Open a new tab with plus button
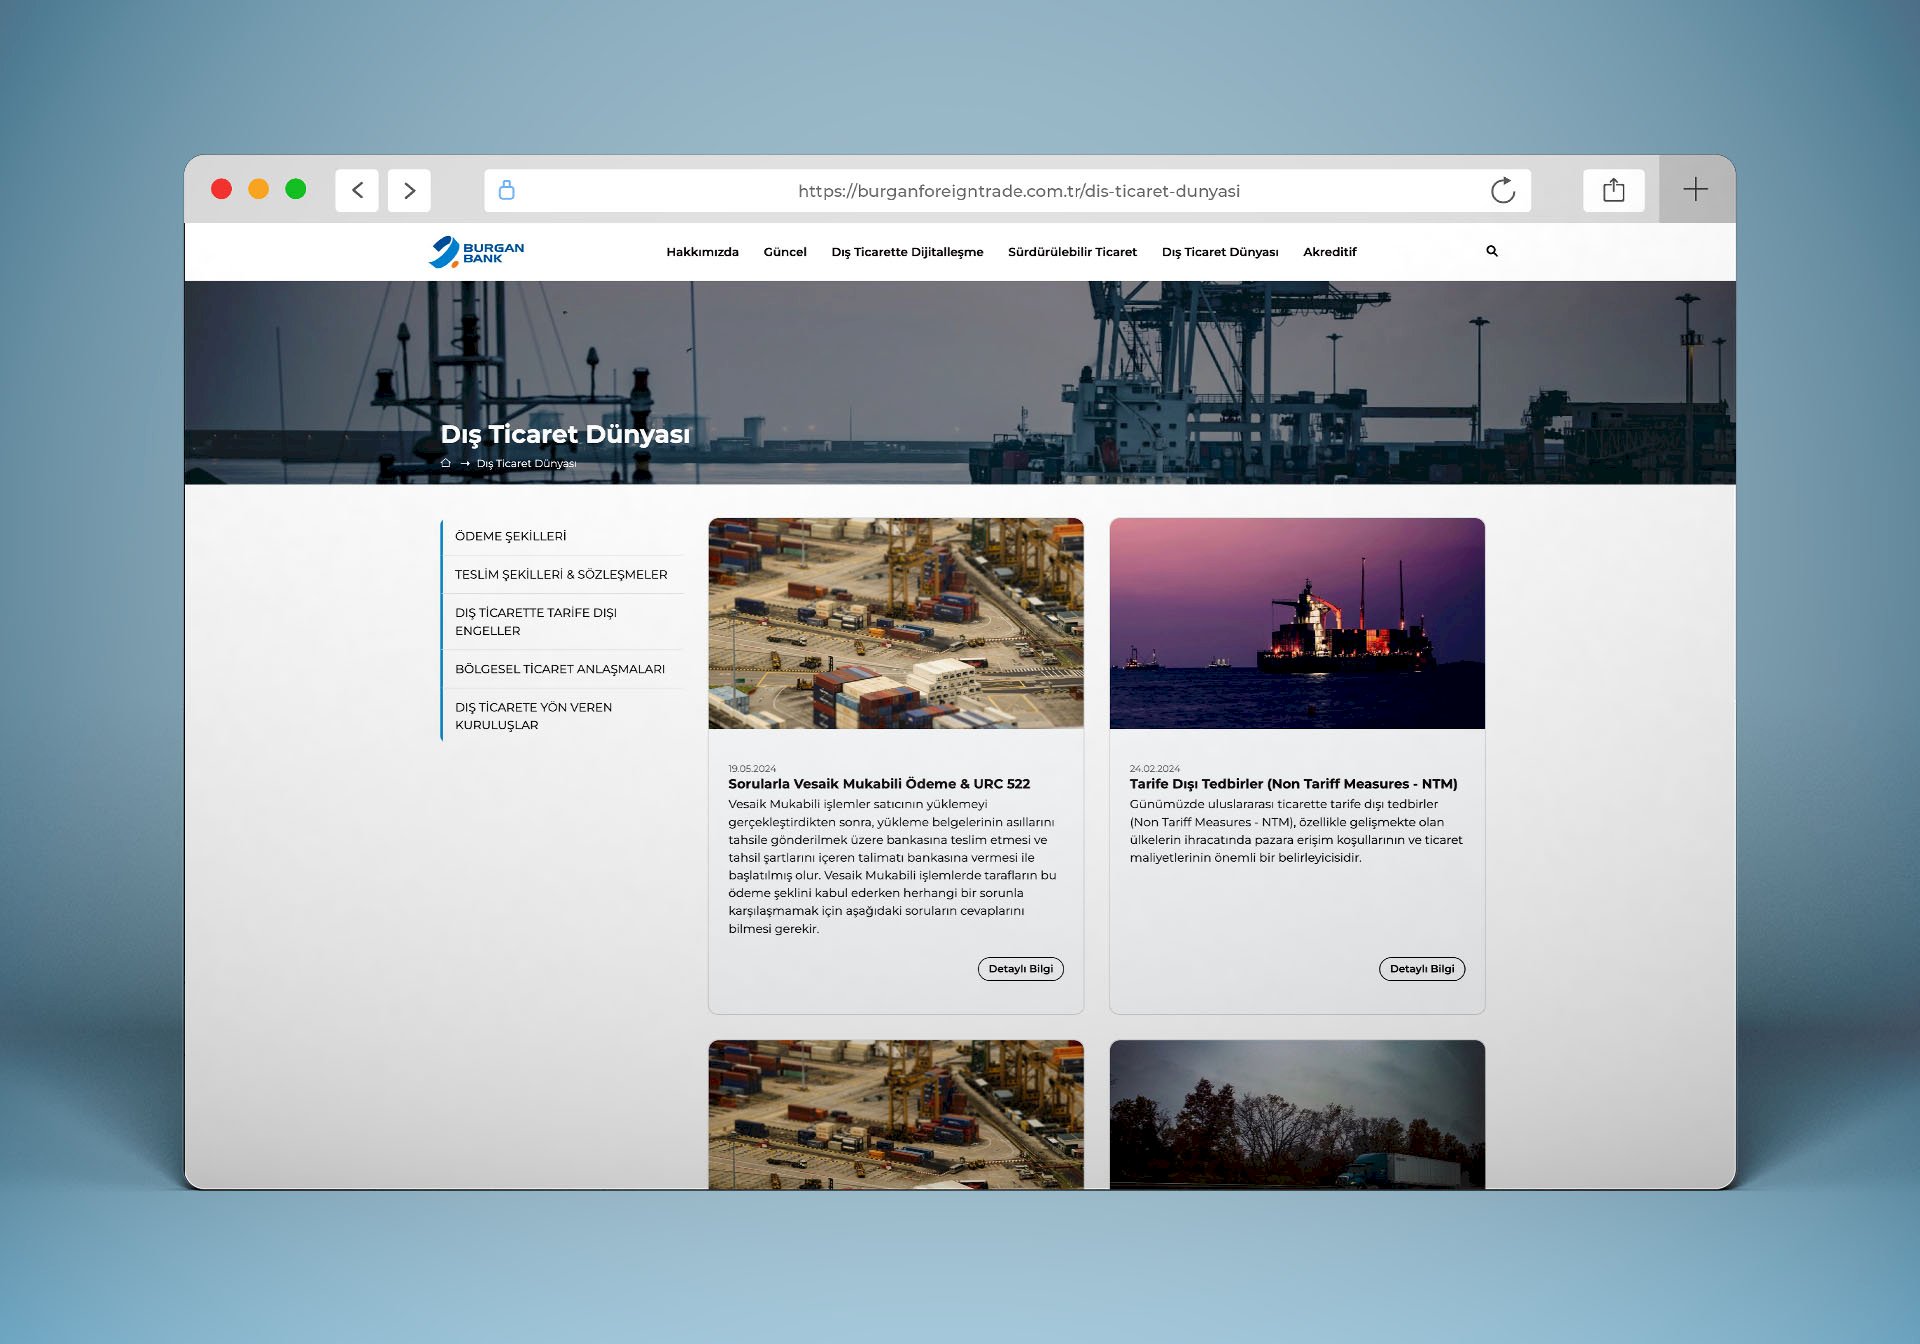 (x=1695, y=190)
